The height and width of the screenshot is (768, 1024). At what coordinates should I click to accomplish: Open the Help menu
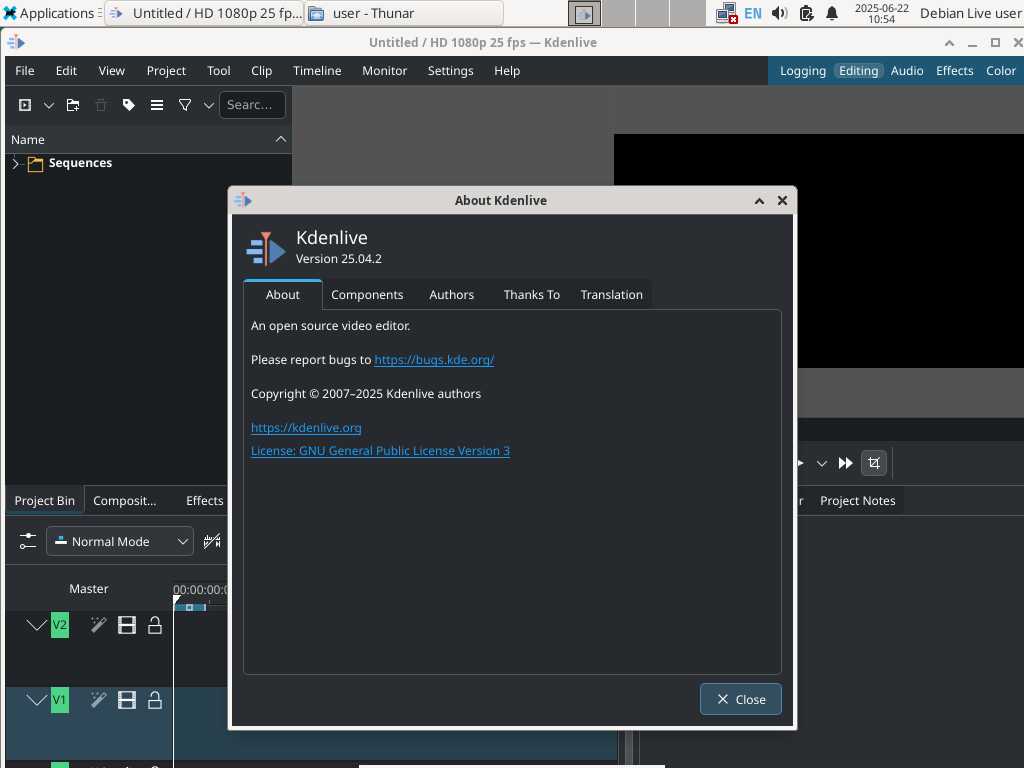point(507,71)
